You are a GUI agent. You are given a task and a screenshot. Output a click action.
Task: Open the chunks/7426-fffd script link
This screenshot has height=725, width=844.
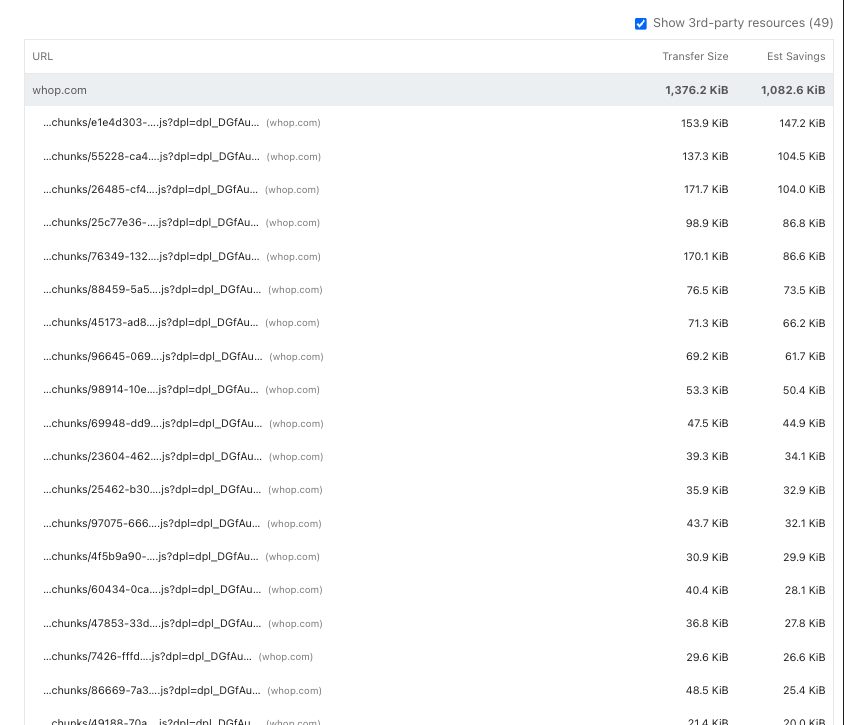click(x=147, y=657)
